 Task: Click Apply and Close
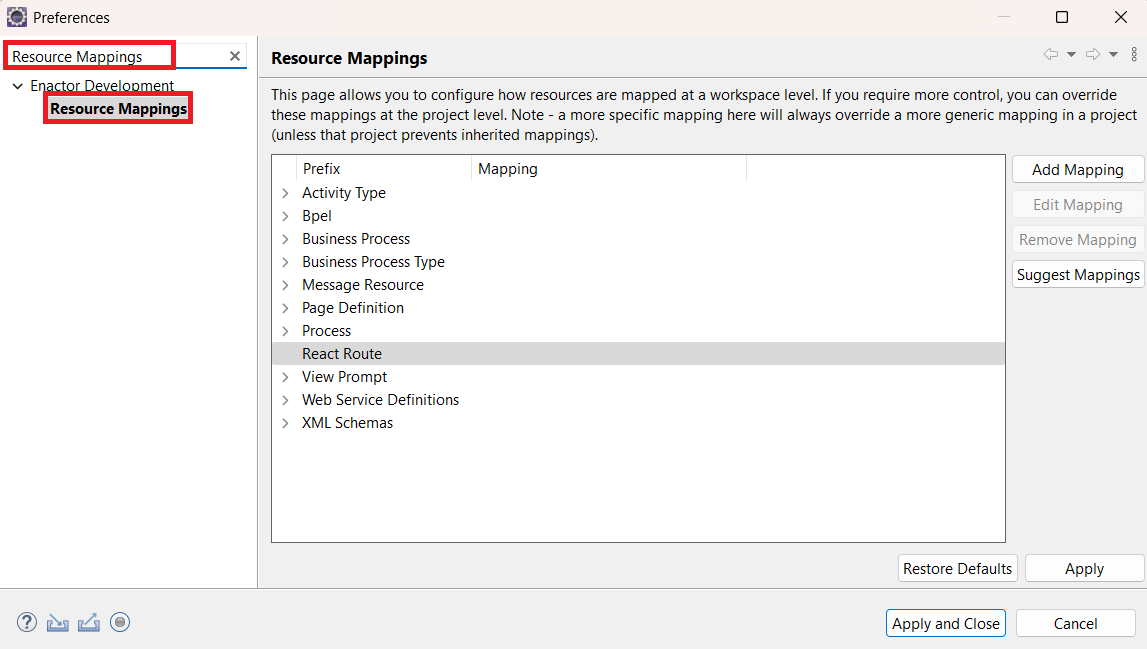pos(946,623)
